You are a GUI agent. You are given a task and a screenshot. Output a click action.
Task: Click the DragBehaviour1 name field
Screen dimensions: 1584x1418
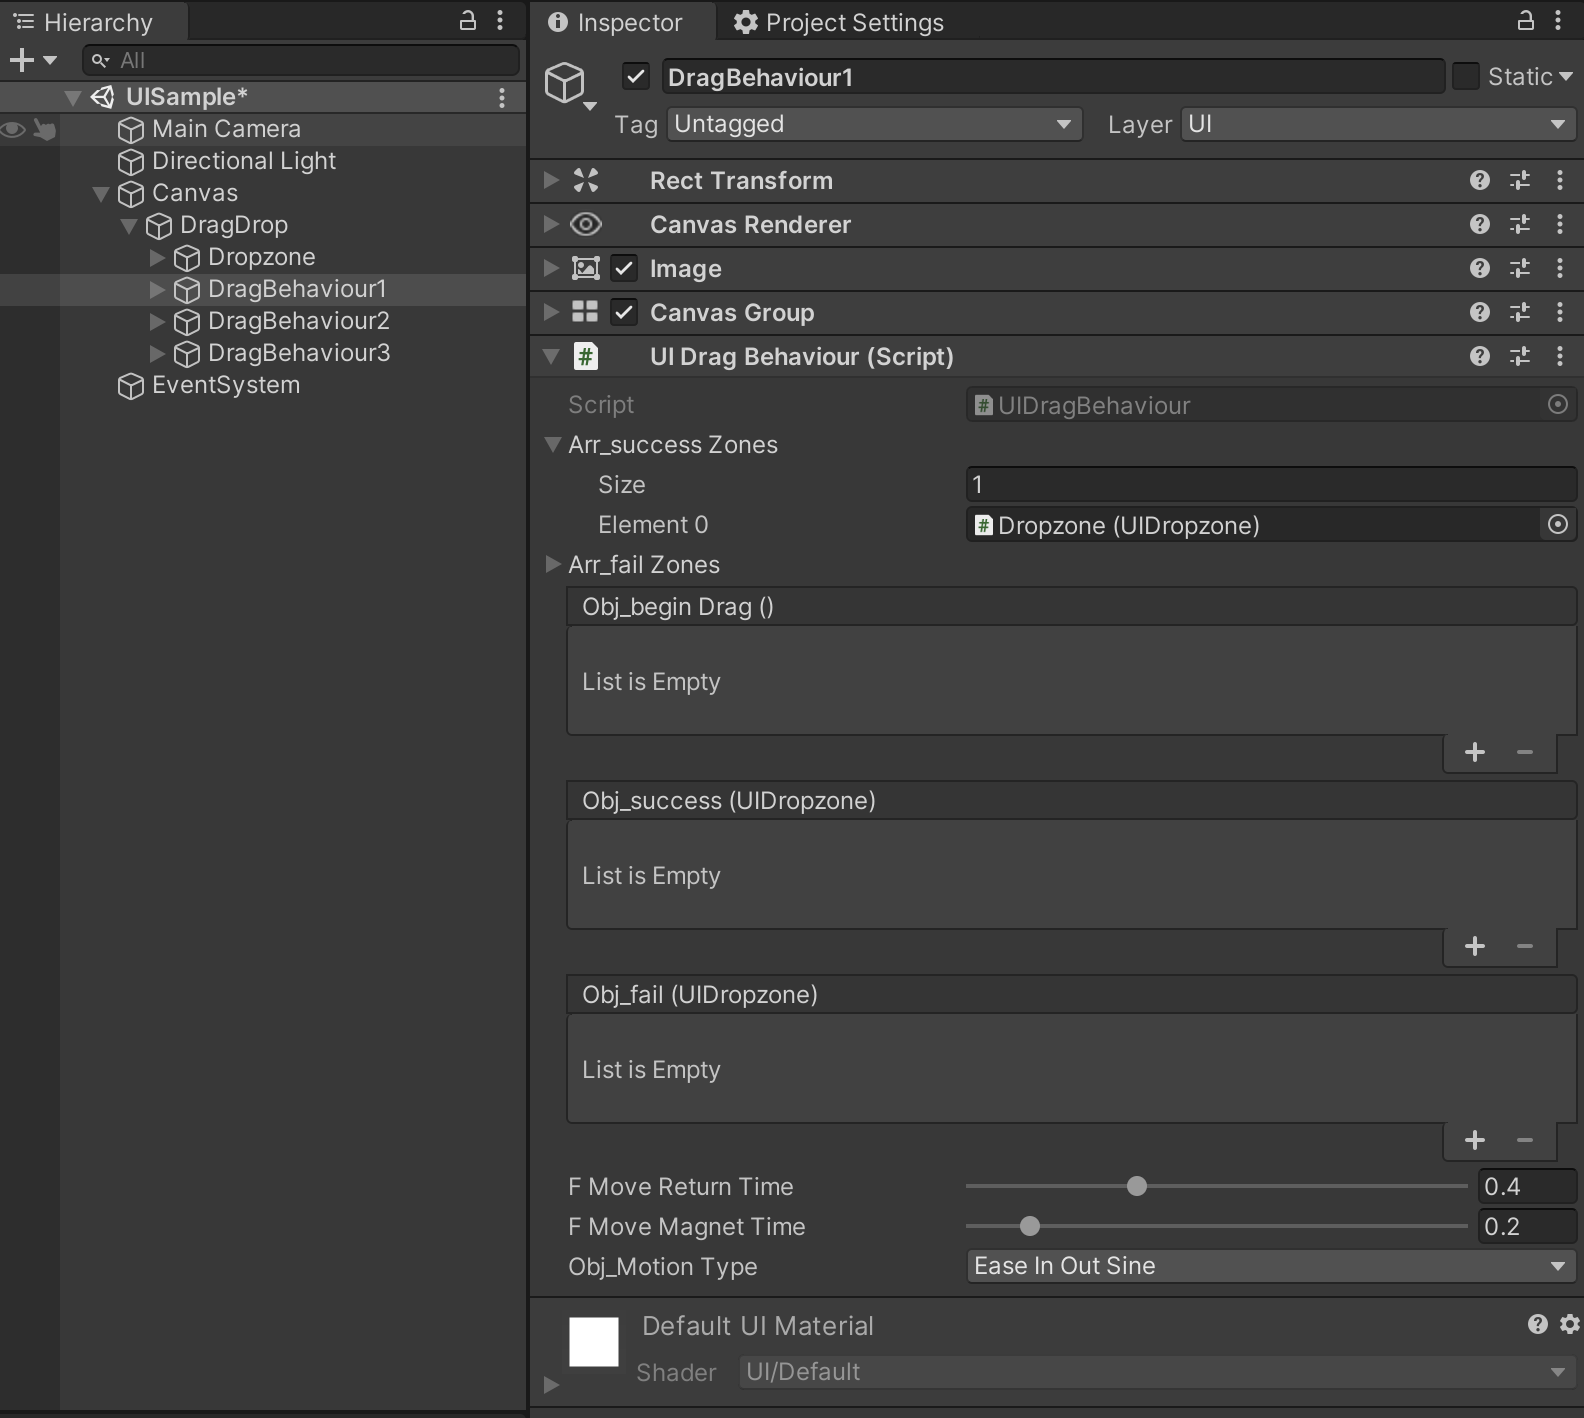[x=1054, y=77]
